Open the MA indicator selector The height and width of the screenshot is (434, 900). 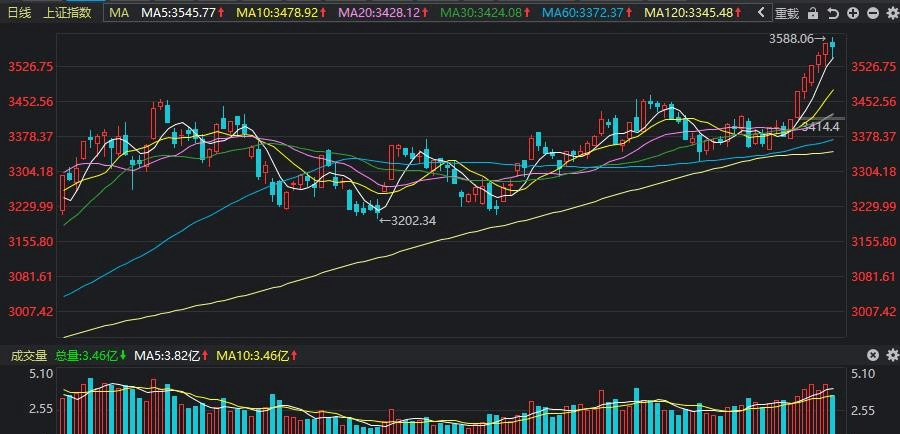click(119, 13)
